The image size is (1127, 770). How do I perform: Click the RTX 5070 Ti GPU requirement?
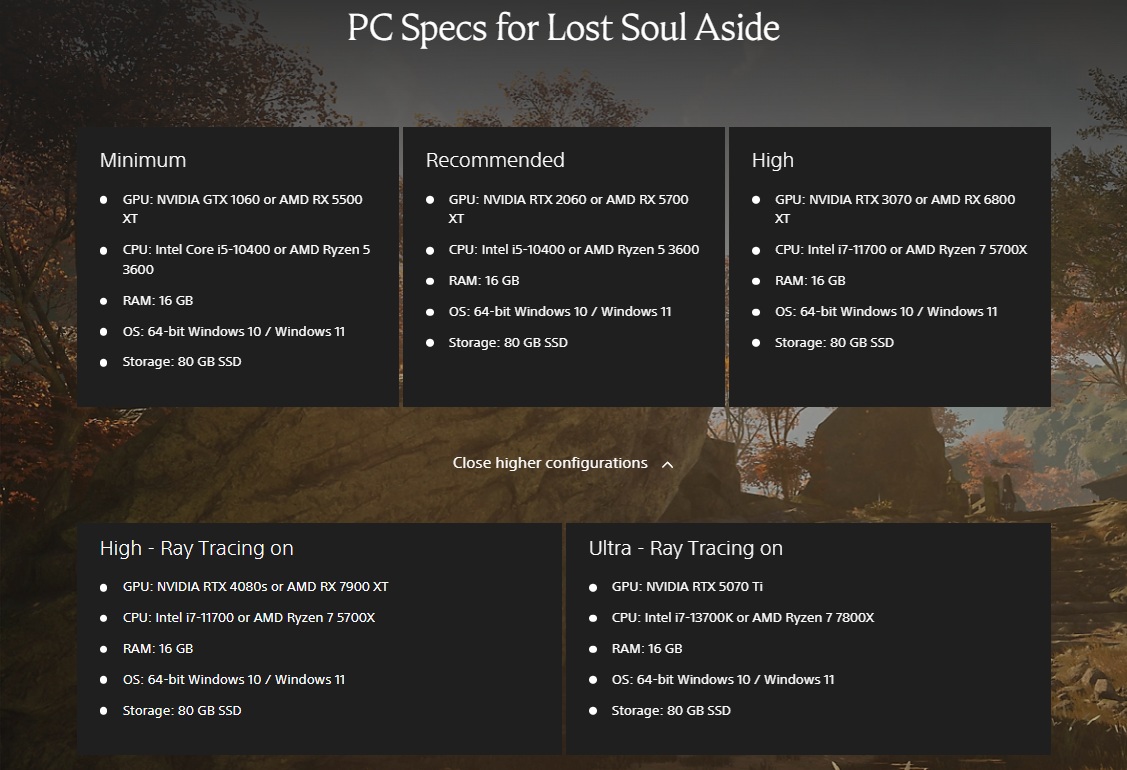(687, 587)
